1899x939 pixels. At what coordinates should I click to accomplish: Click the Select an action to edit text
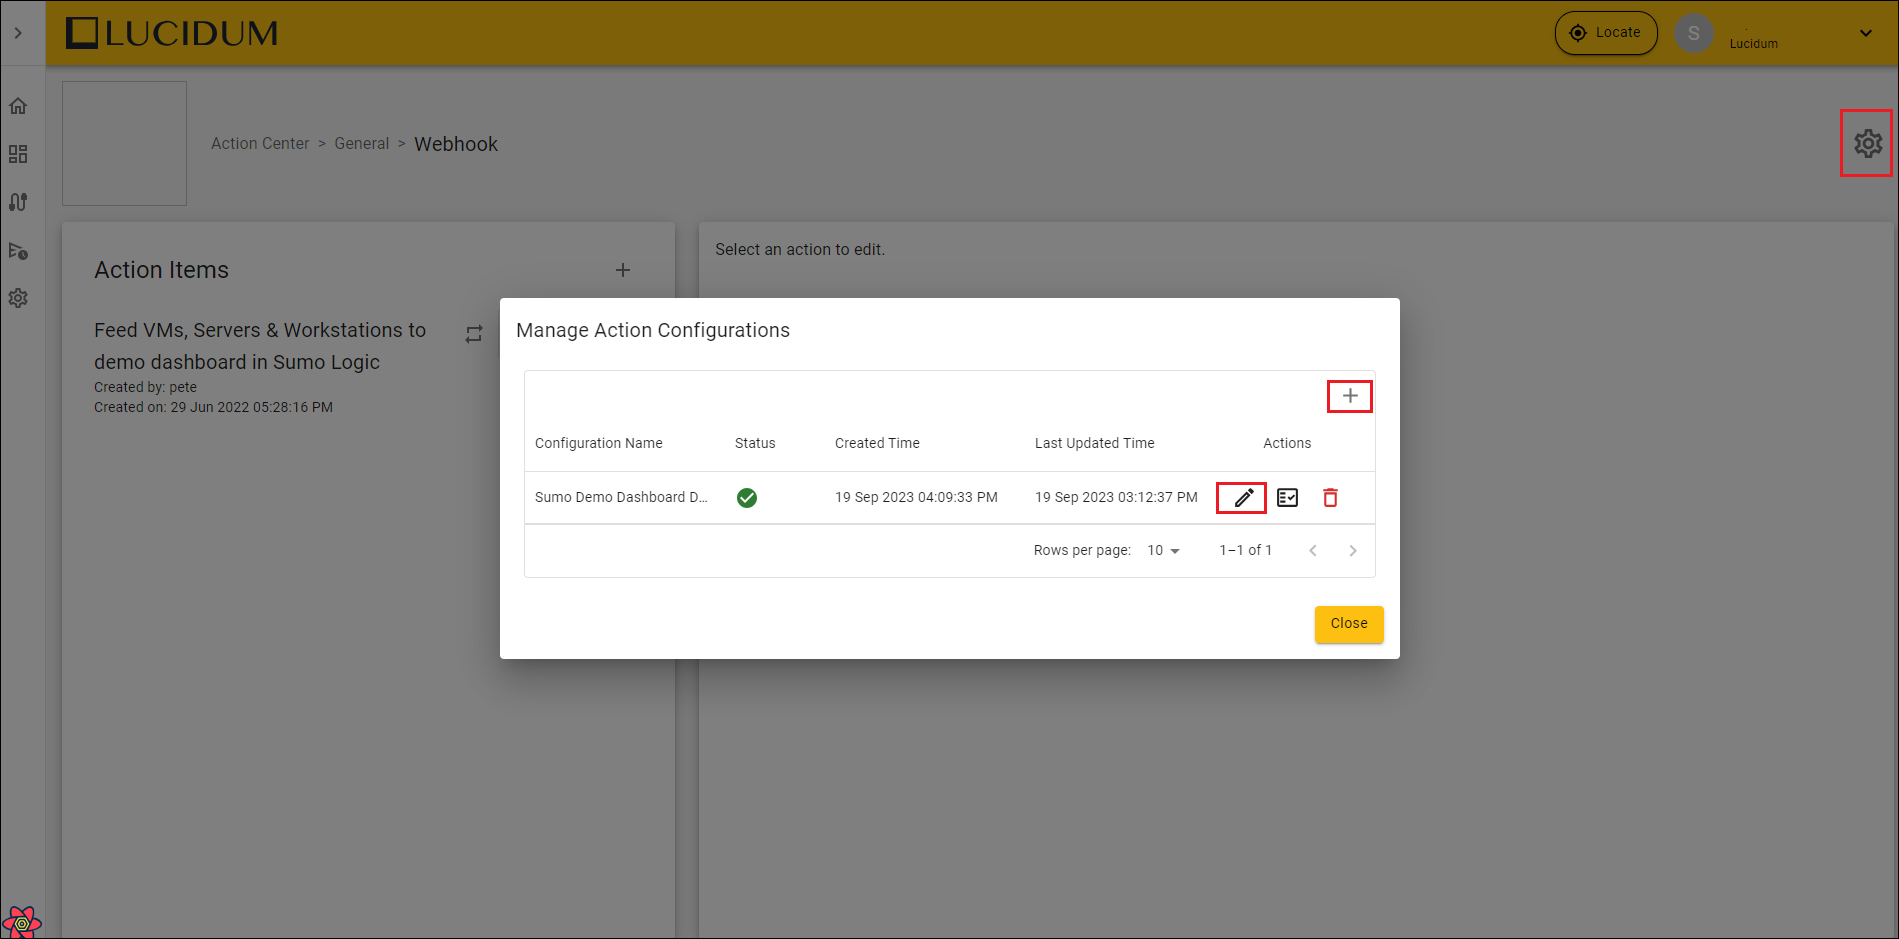click(x=800, y=249)
